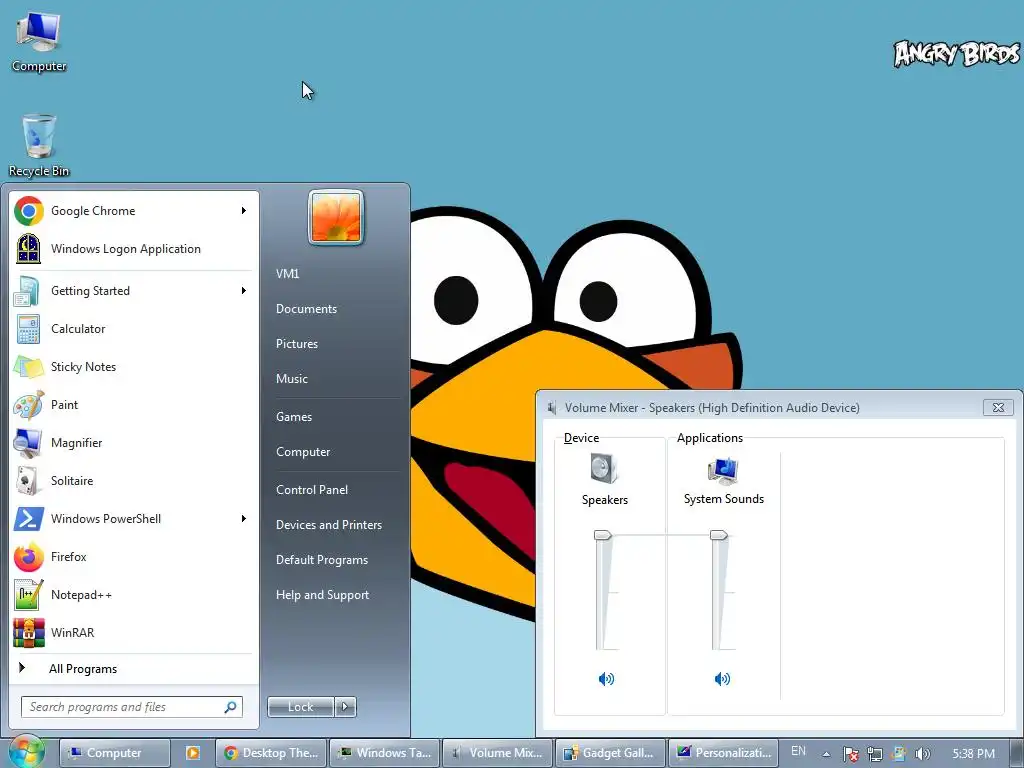The image size is (1024, 768).
Task: Open Action Center flag tray icon
Action: 850,754
